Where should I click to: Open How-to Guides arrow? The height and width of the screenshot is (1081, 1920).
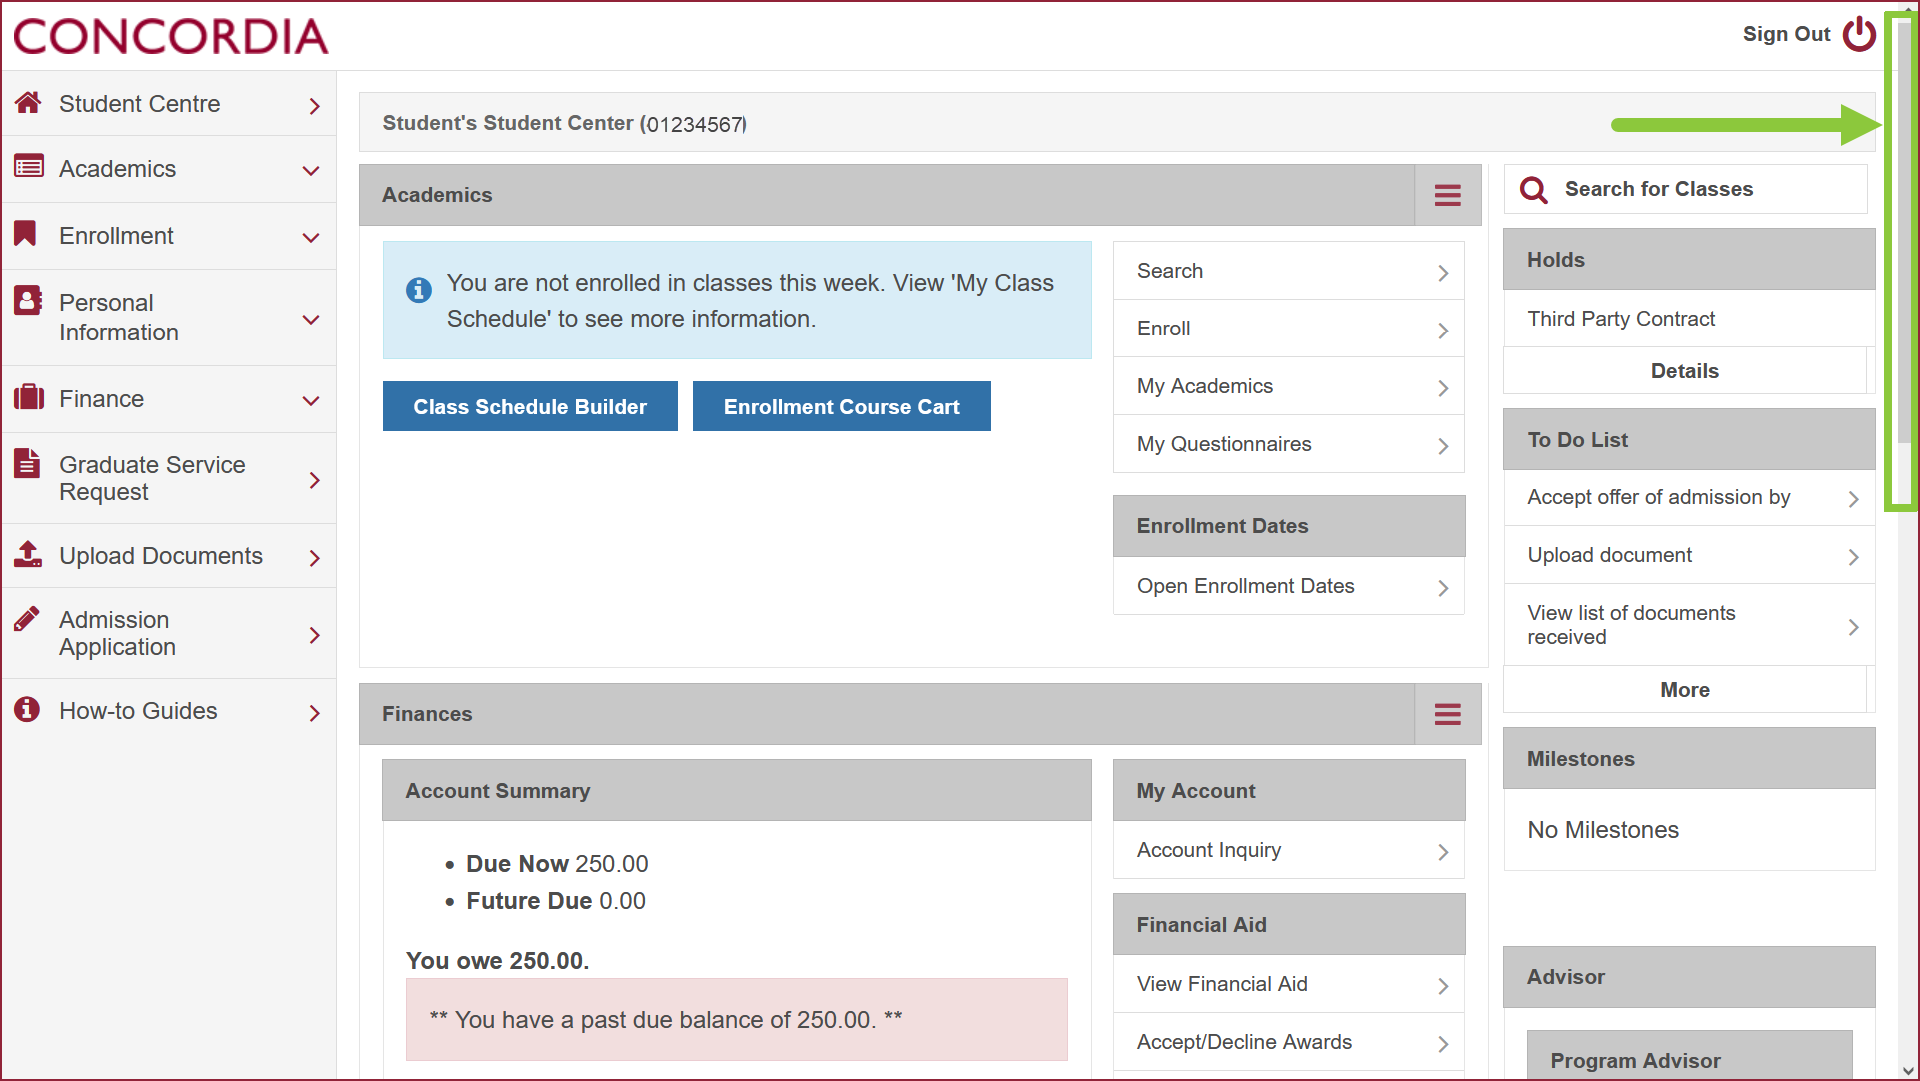(314, 712)
